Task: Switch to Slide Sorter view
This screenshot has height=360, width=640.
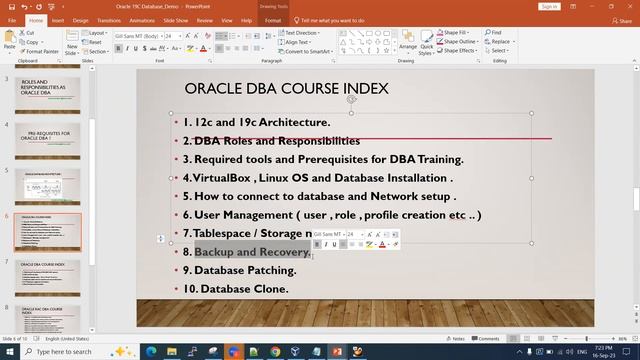Action: point(527,338)
